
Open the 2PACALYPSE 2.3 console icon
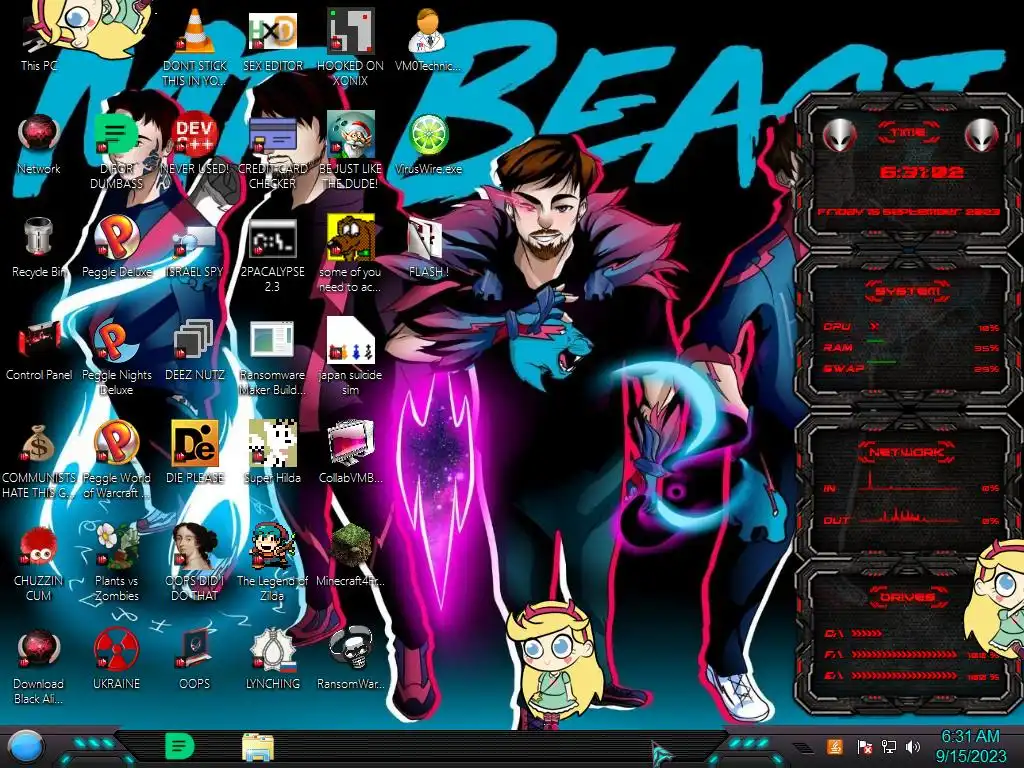(272, 253)
